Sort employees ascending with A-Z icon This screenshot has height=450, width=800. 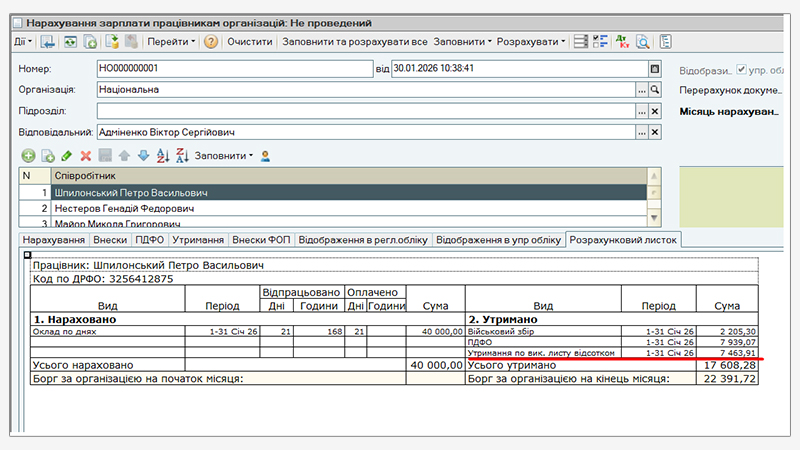[x=163, y=156]
